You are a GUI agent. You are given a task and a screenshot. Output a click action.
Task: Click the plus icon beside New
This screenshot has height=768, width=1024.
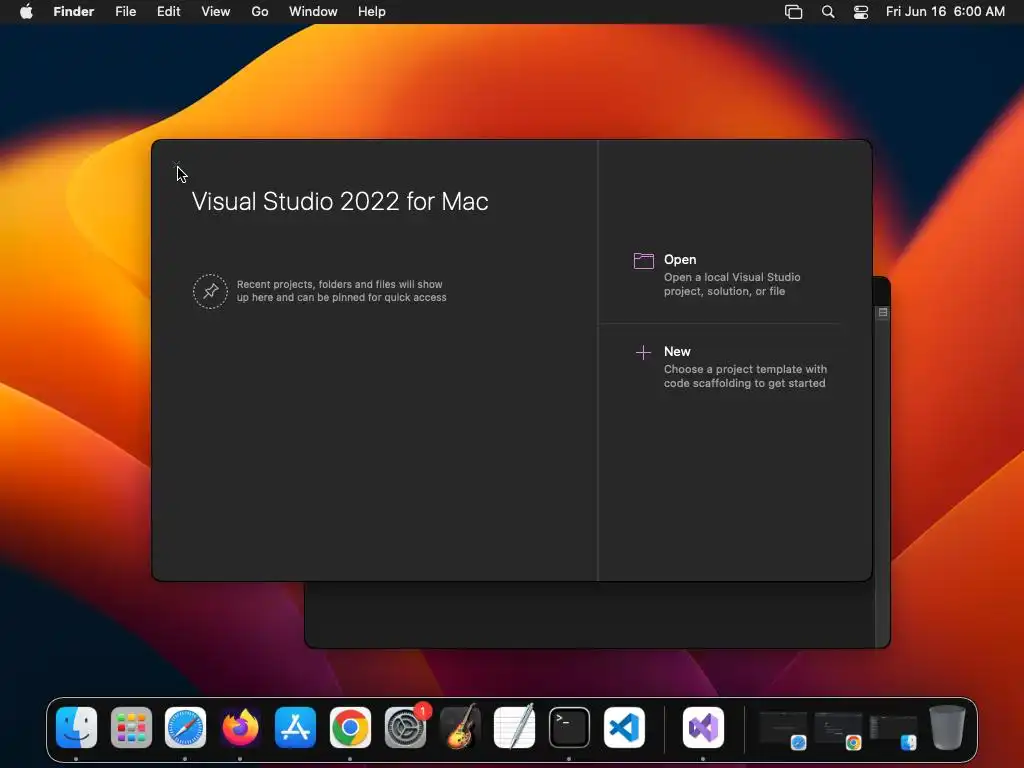pyautogui.click(x=643, y=353)
